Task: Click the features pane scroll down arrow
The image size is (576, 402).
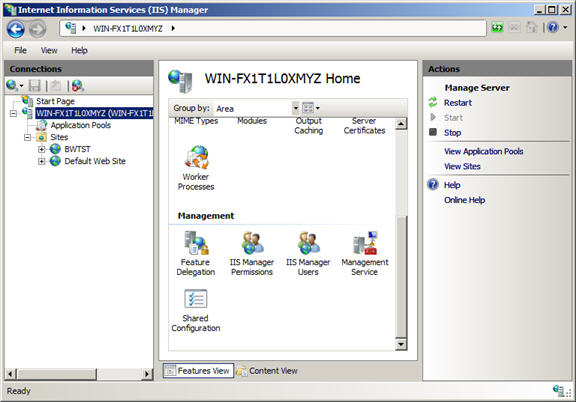Action: pyautogui.click(x=400, y=344)
